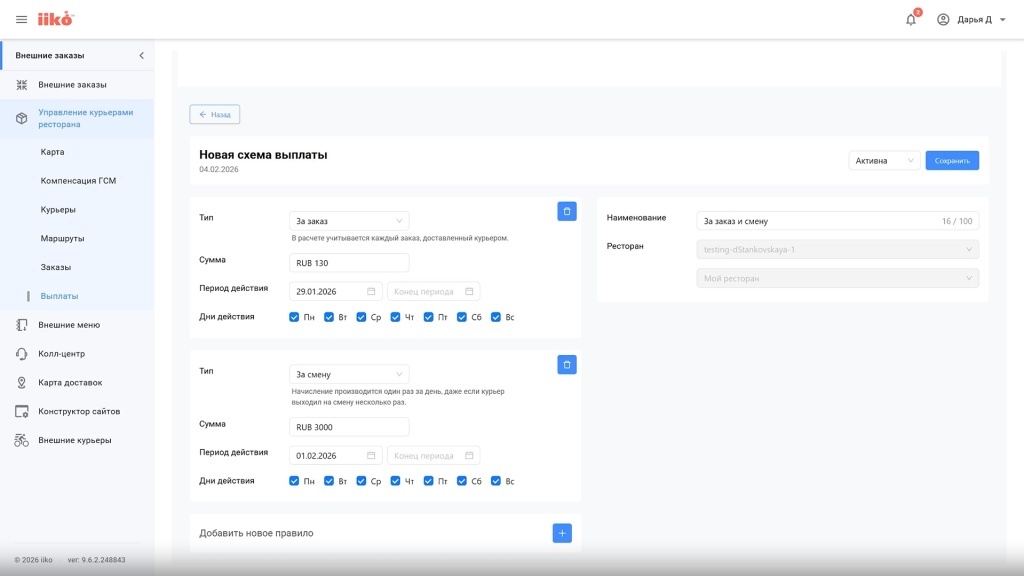Open Маршруты in the sidebar
The height and width of the screenshot is (576, 1024).
[62, 238]
